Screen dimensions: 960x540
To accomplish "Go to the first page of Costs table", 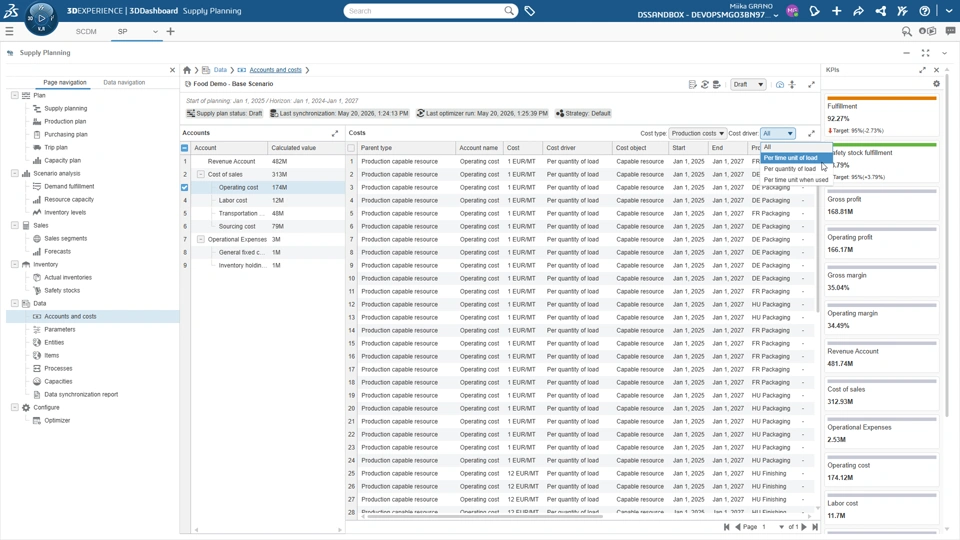I will 727,527.
